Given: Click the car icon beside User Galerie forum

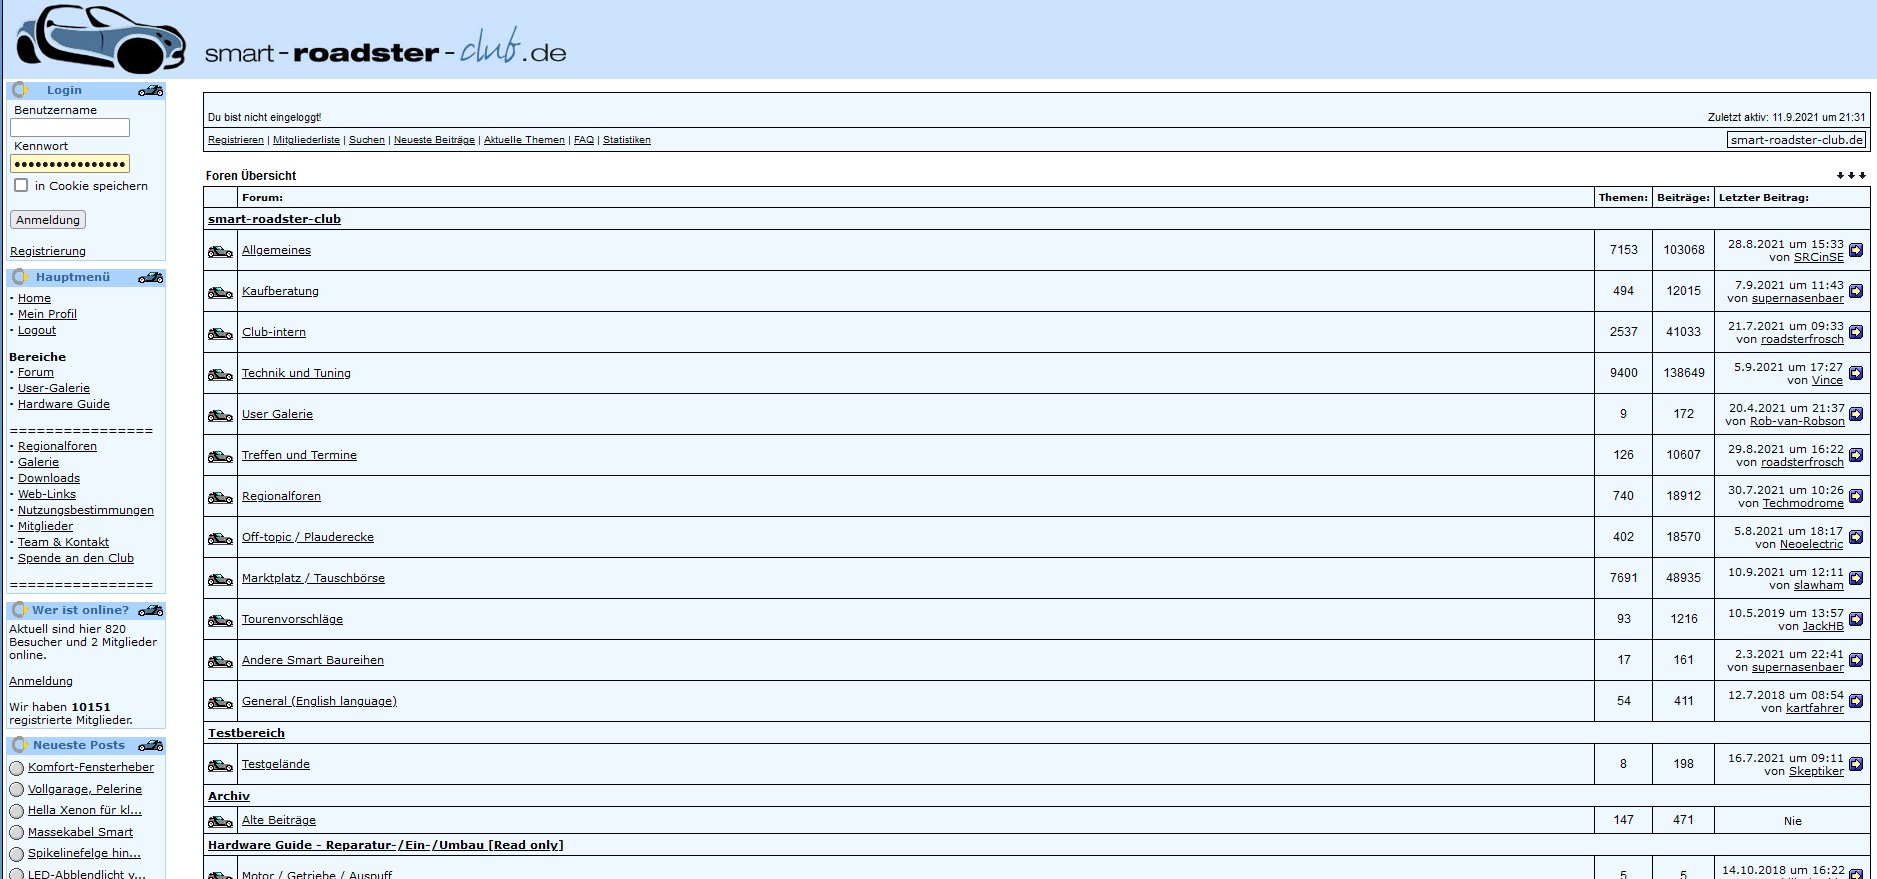Looking at the screenshot, I should click(x=220, y=415).
